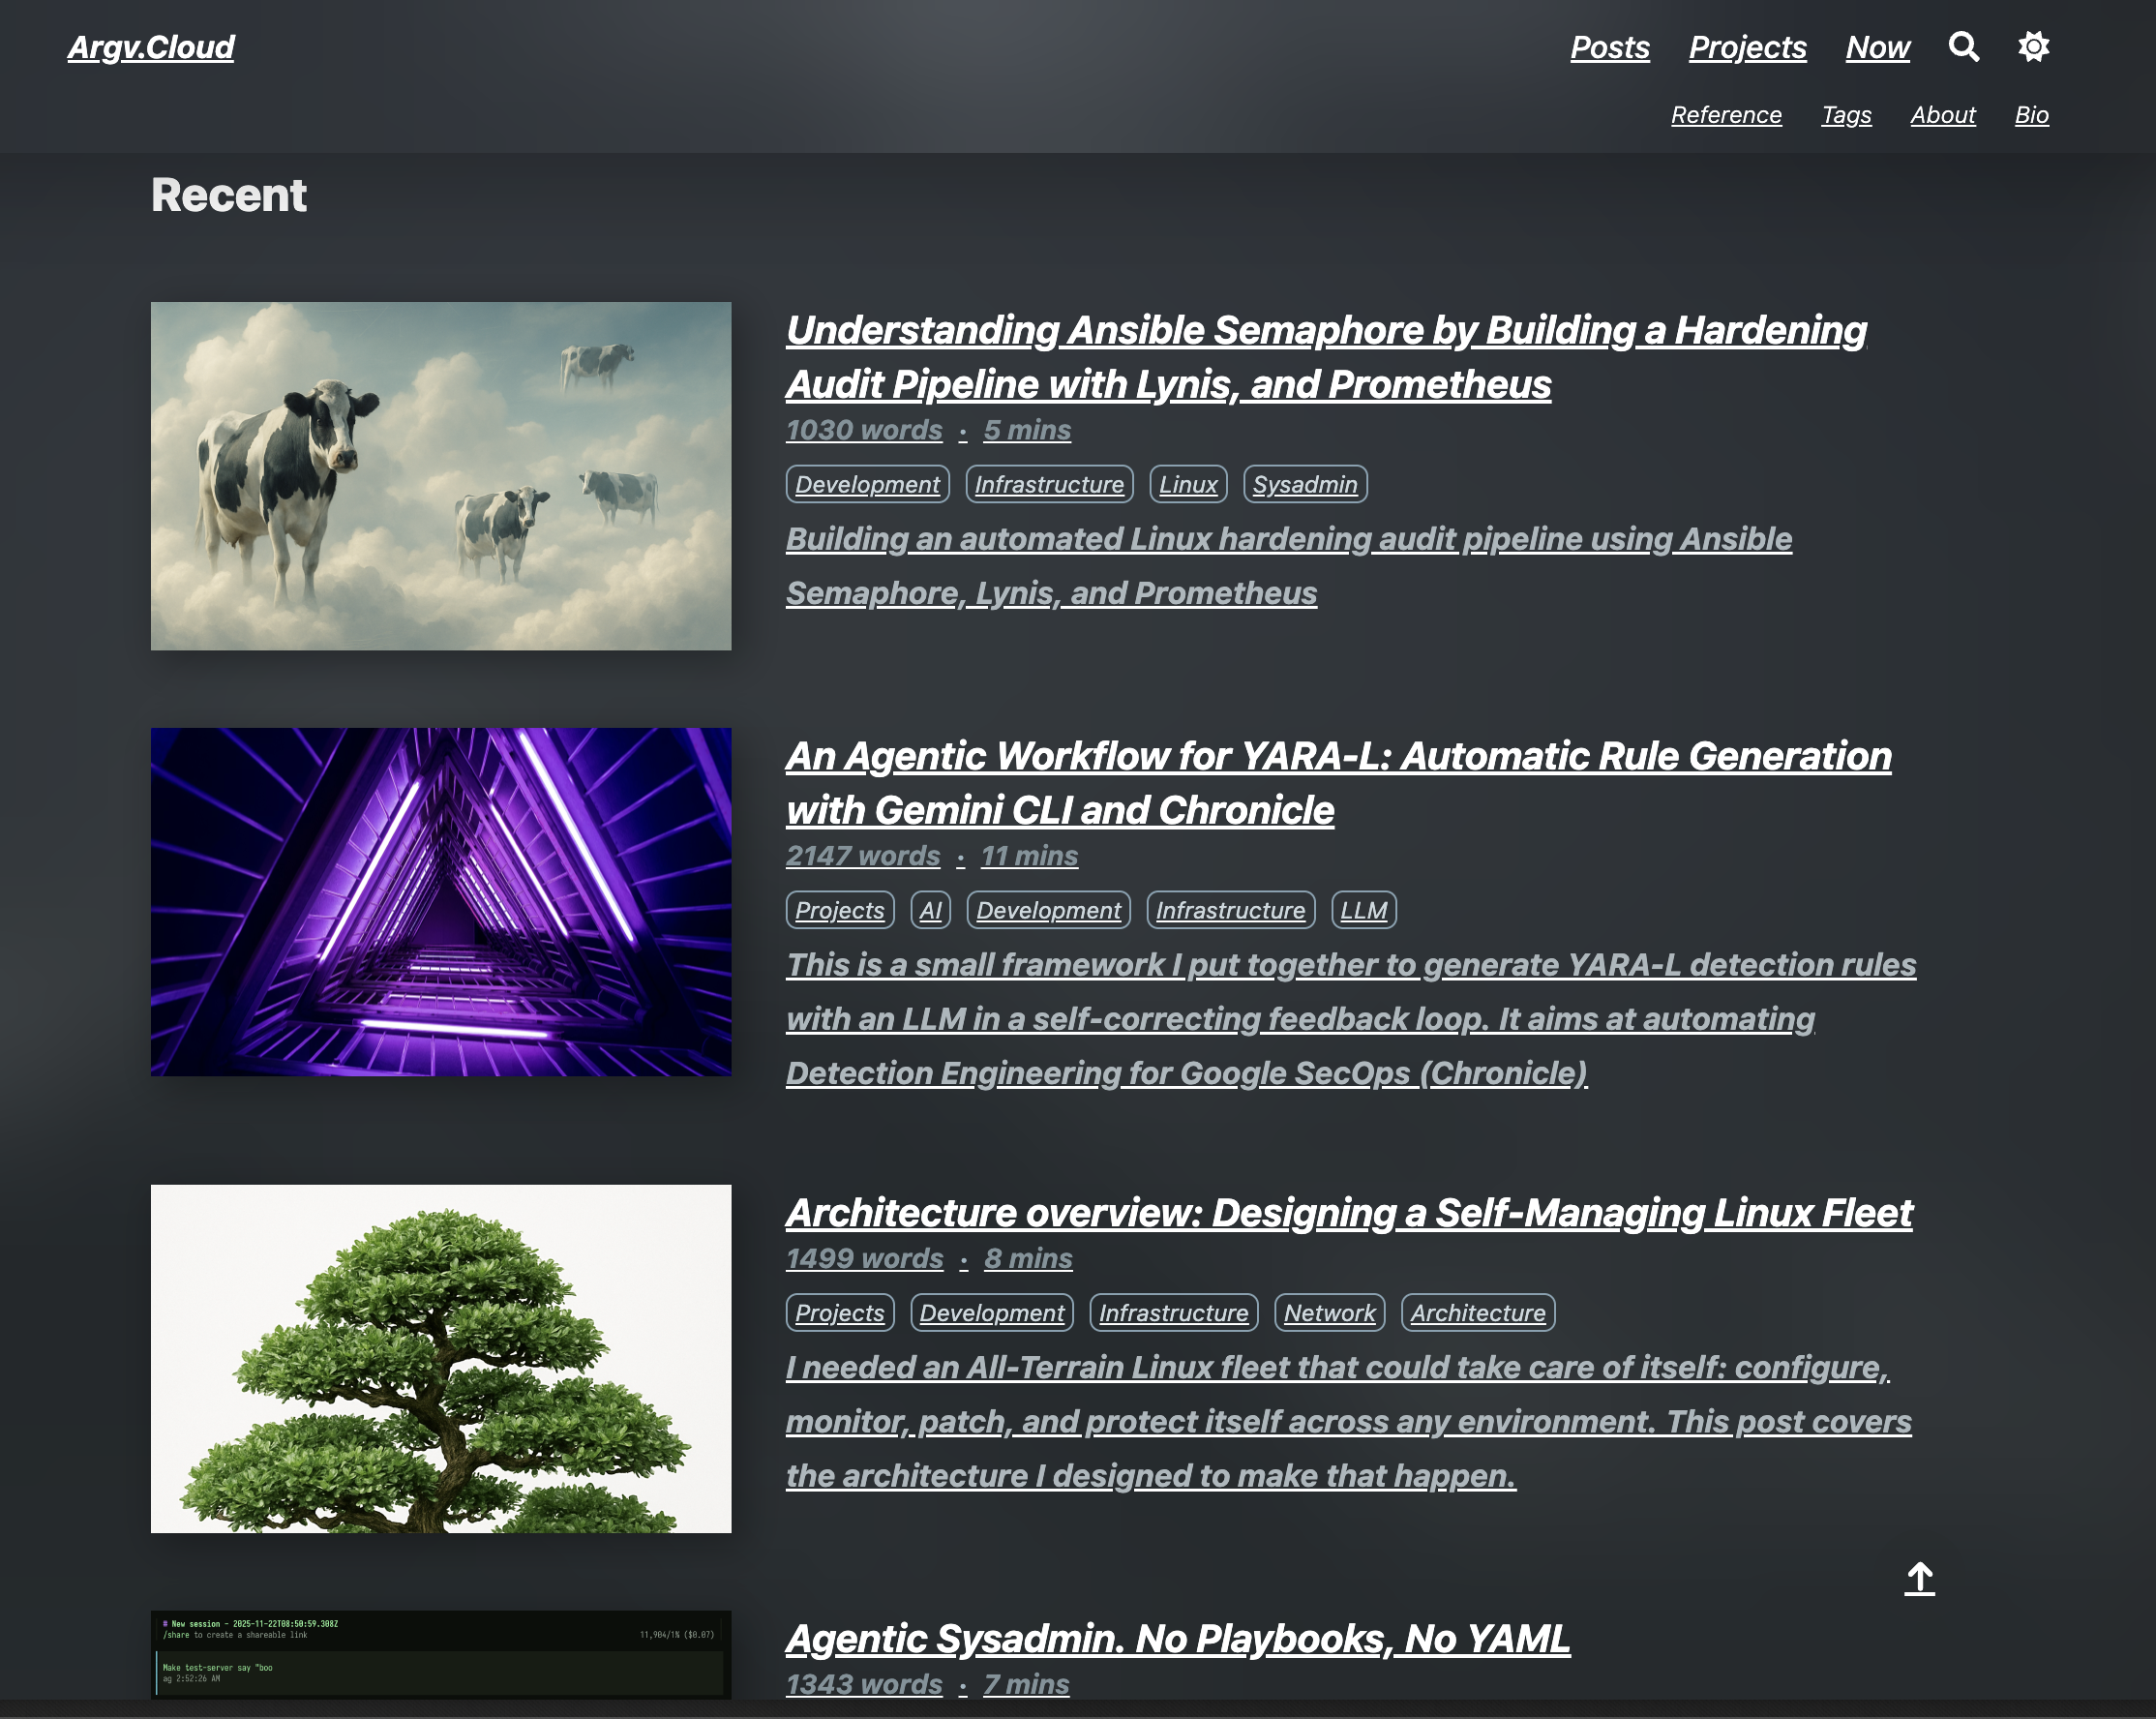Filter posts by the LLM tag
The image size is (2156, 1719).
pyautogui.click(x=1364, y=910)
